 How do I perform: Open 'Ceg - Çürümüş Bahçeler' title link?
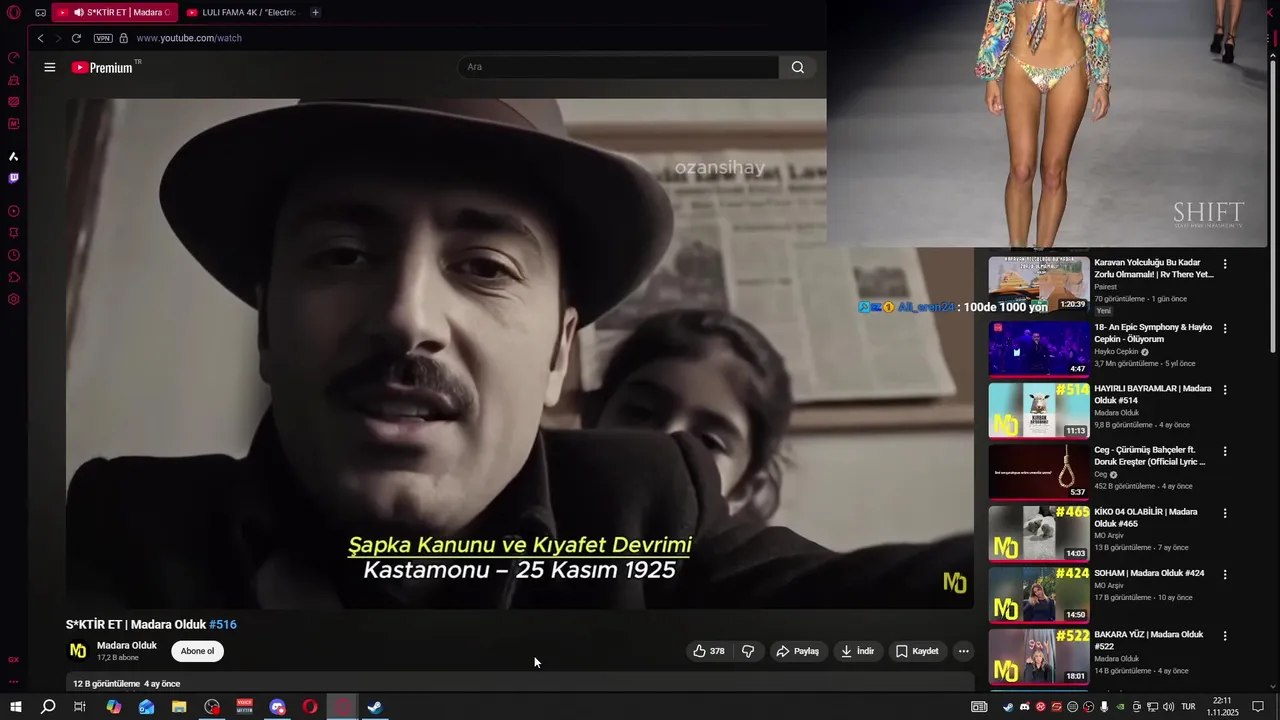(1150, 456)
